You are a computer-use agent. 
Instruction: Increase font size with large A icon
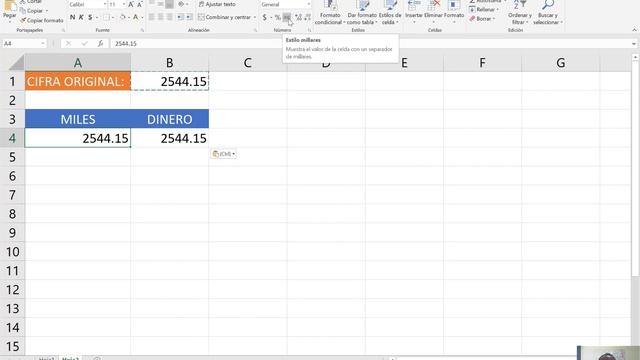tap(131, 4)
